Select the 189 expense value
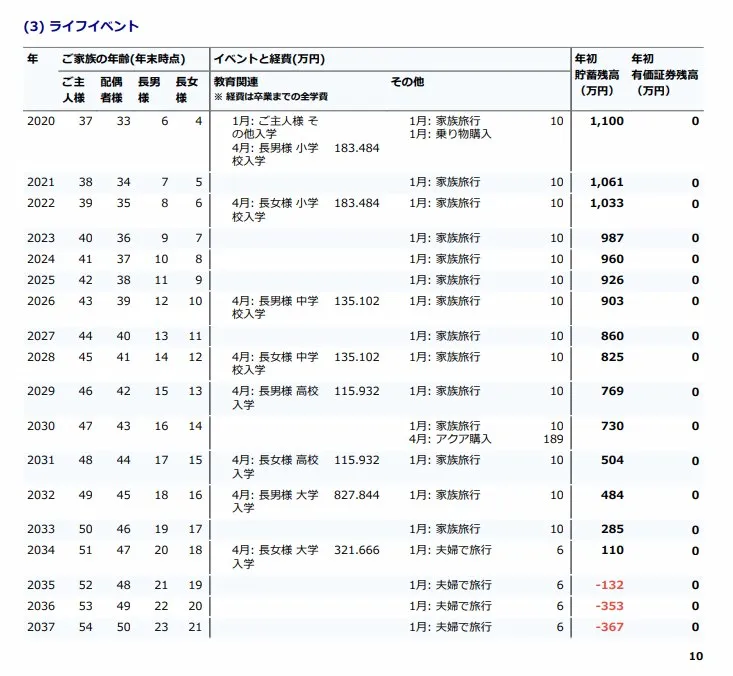The height and width of the screenshot is (676, 733). [552, 439]
